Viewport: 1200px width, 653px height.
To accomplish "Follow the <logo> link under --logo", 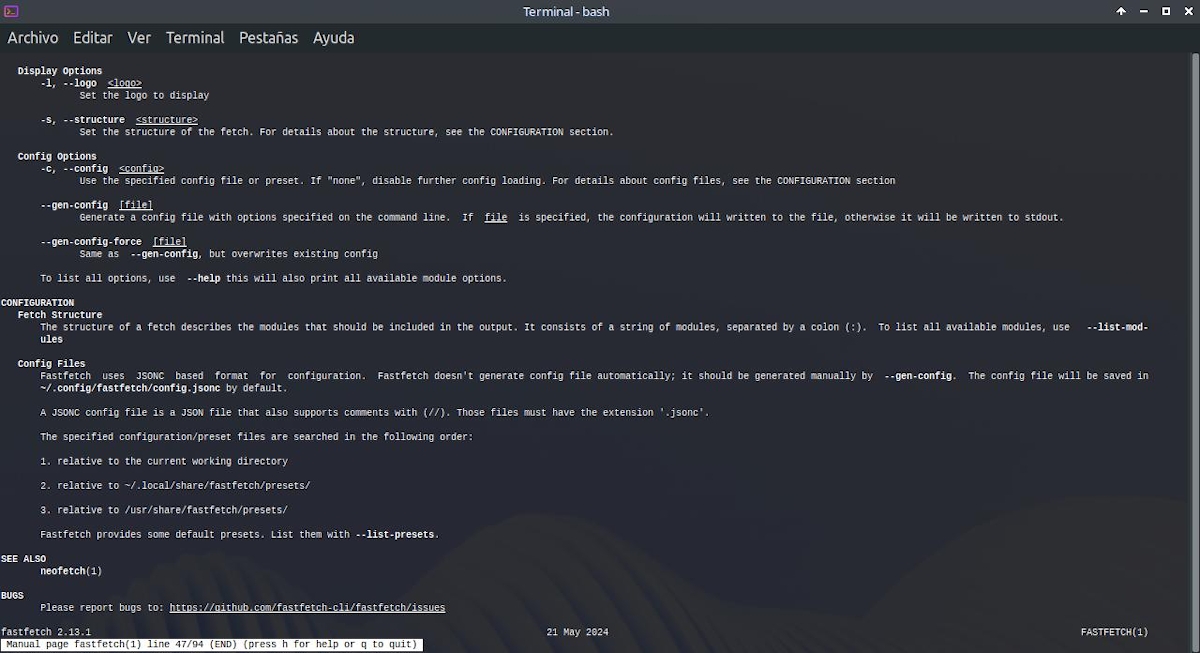I will pos(124,83).
